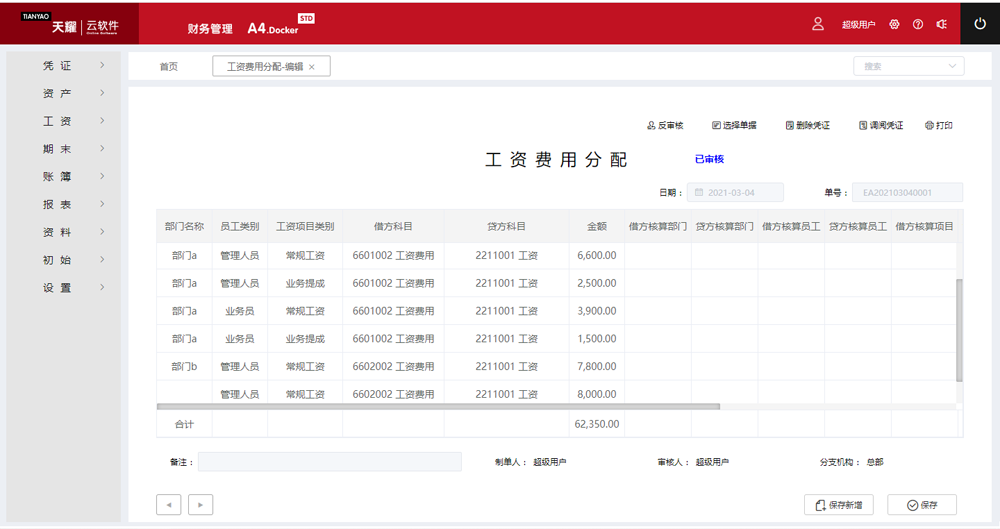The height and width of the screenshot is (529, 1000).
Task: Click 删除凭证 to delete the voucher
Action: [808, 125]
